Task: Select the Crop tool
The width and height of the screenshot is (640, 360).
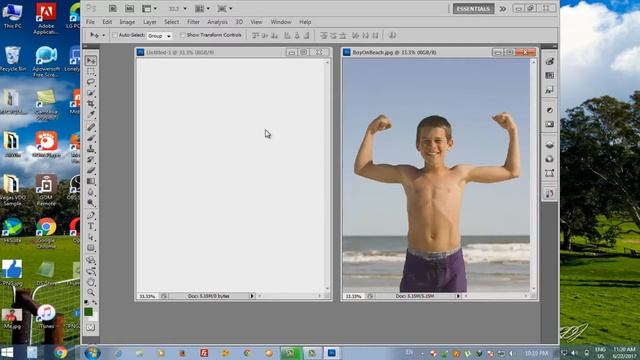Action: click(91, 103)
